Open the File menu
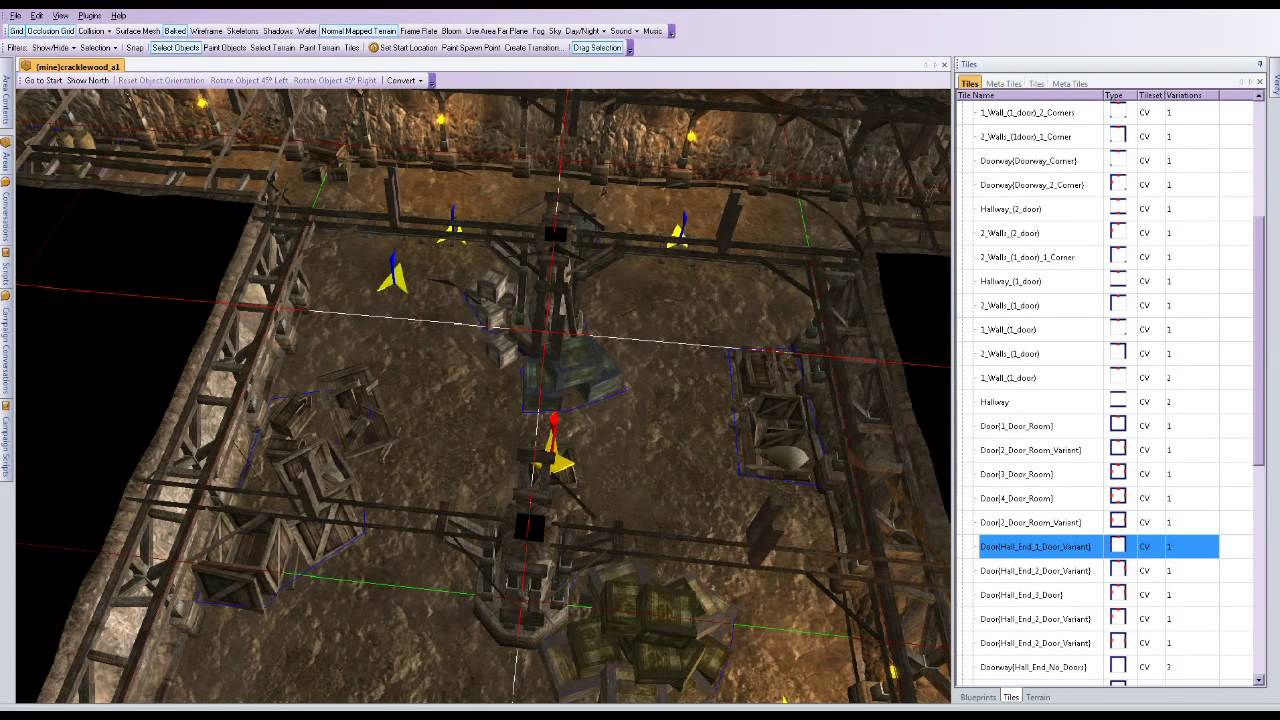1280x720 pixels. [x=15, y=16]
